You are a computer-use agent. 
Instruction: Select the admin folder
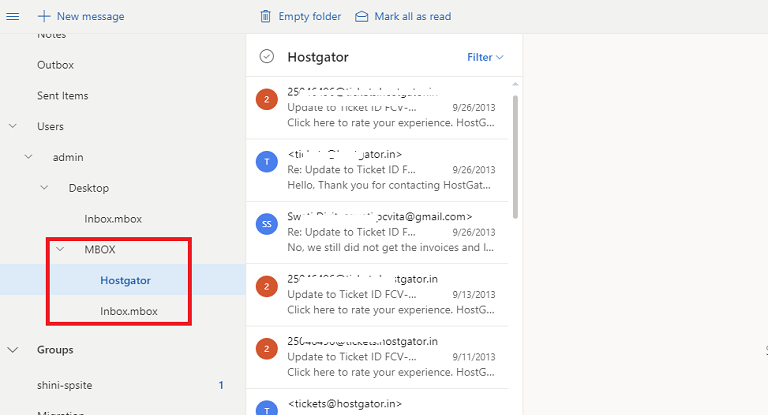click(68, 157)
